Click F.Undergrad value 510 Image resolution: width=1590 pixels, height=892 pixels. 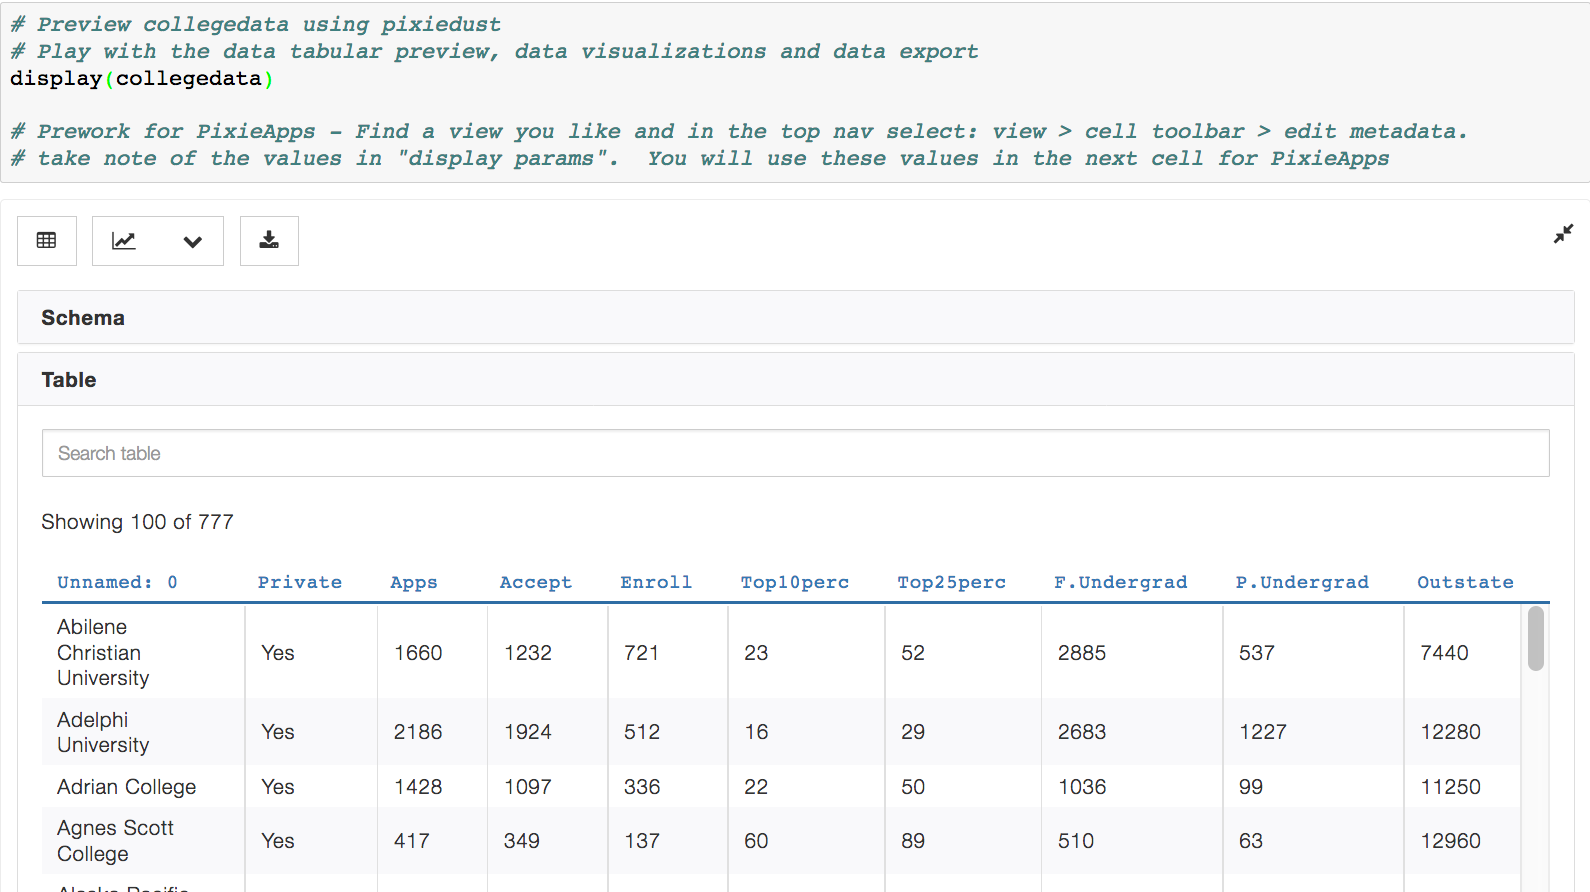(1076, 841)
